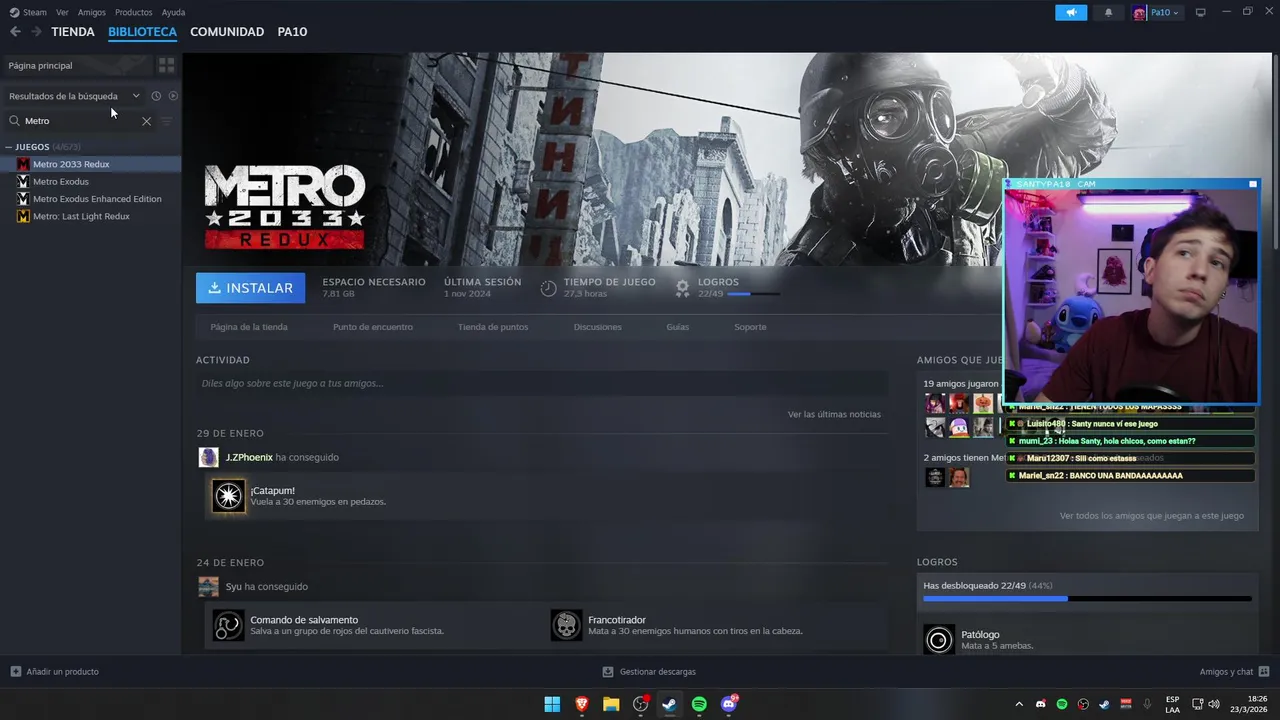This screenshot has height=720, width=1280.
Task: Click the Página principal button
Action: tap(77, 65)
